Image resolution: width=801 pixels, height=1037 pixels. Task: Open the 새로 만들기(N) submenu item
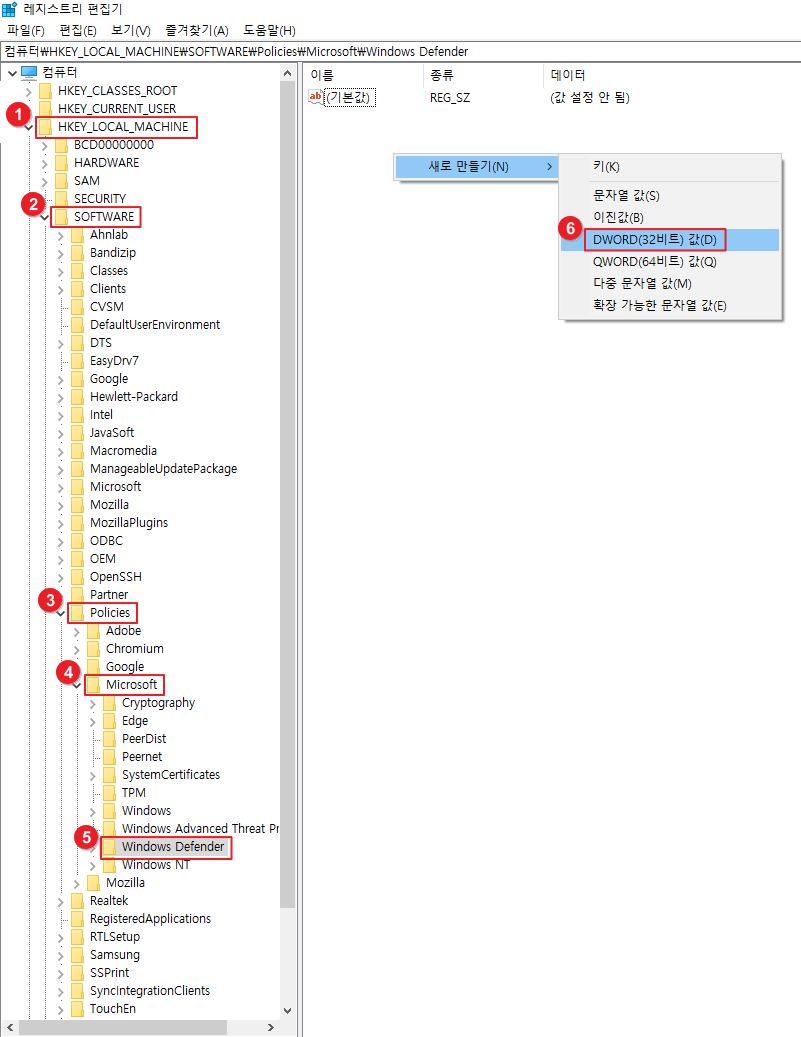[x=476, y=167]
